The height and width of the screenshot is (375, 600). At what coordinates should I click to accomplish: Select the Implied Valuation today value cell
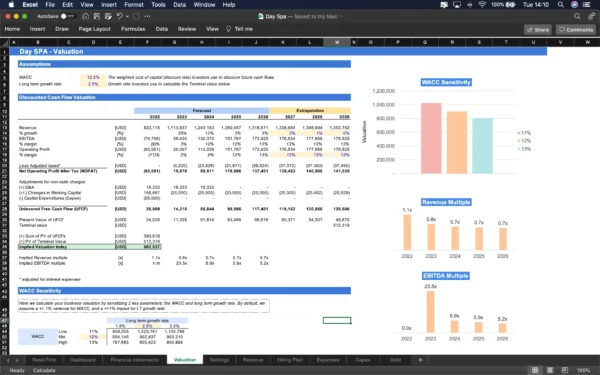pyautogui.click(x=147, y=247)
